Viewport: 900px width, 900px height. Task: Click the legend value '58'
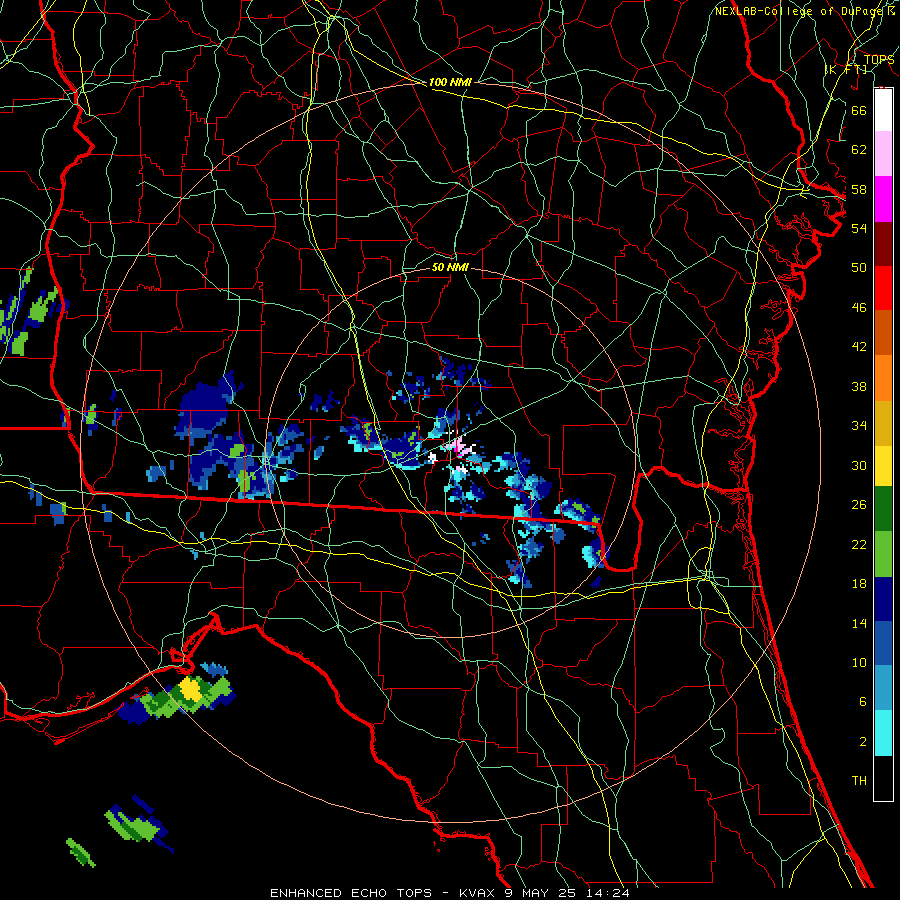click(x=859, y=189)
